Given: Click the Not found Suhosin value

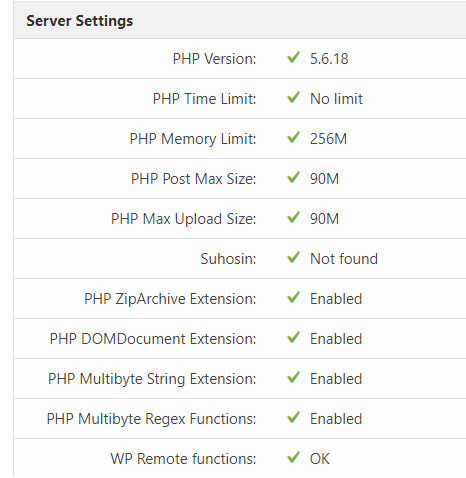Looking at the screenshot, I should click(344, 259).
